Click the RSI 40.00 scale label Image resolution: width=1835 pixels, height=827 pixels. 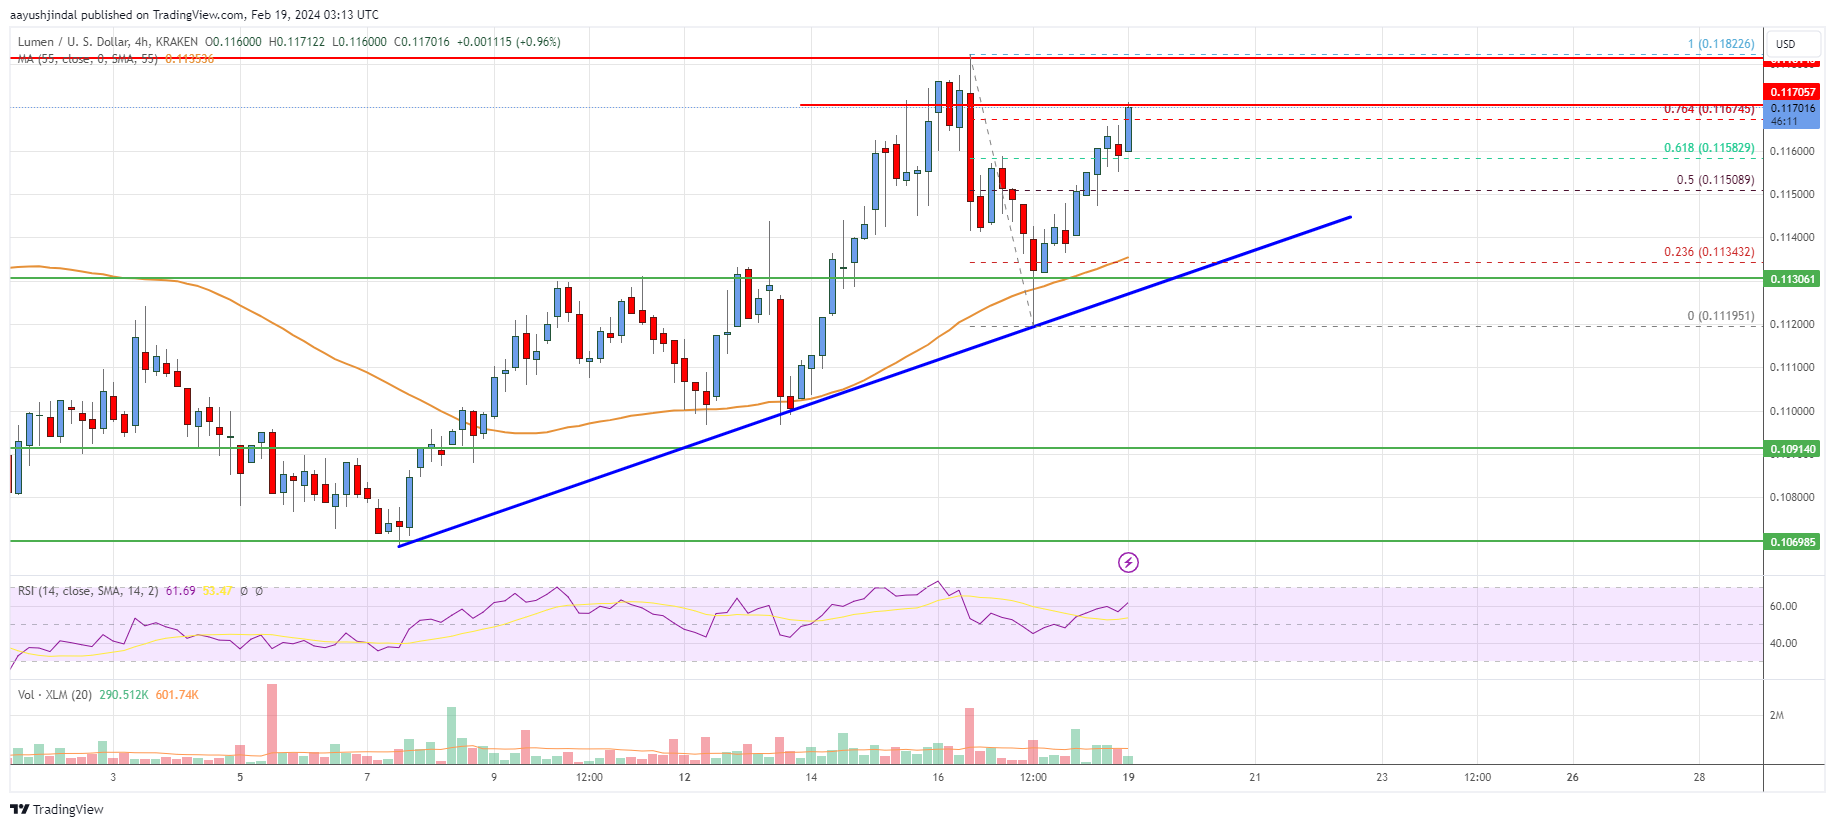[x=1783, y=643]
